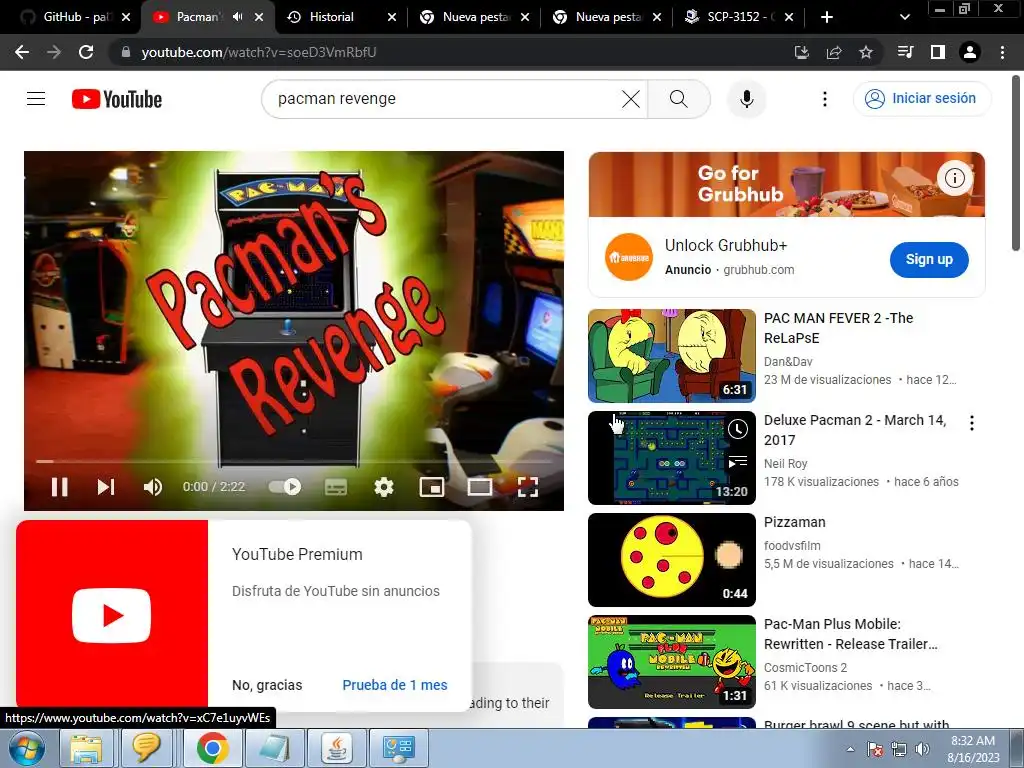Open Pac-Man Plus Mobile trailer thumbnail
This screenshot has height=768, width=1024.
[671, 662]
